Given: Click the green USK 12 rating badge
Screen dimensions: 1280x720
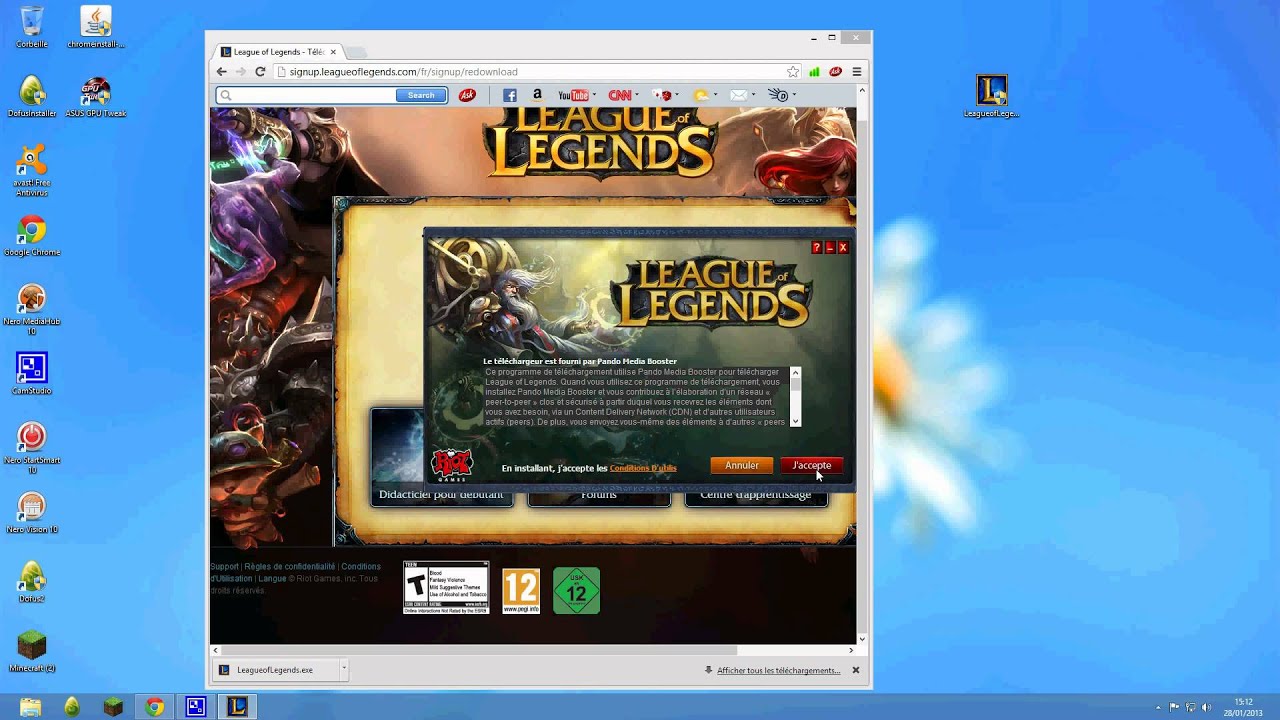Looking at the screenshot, I should [x=577, y=591].
